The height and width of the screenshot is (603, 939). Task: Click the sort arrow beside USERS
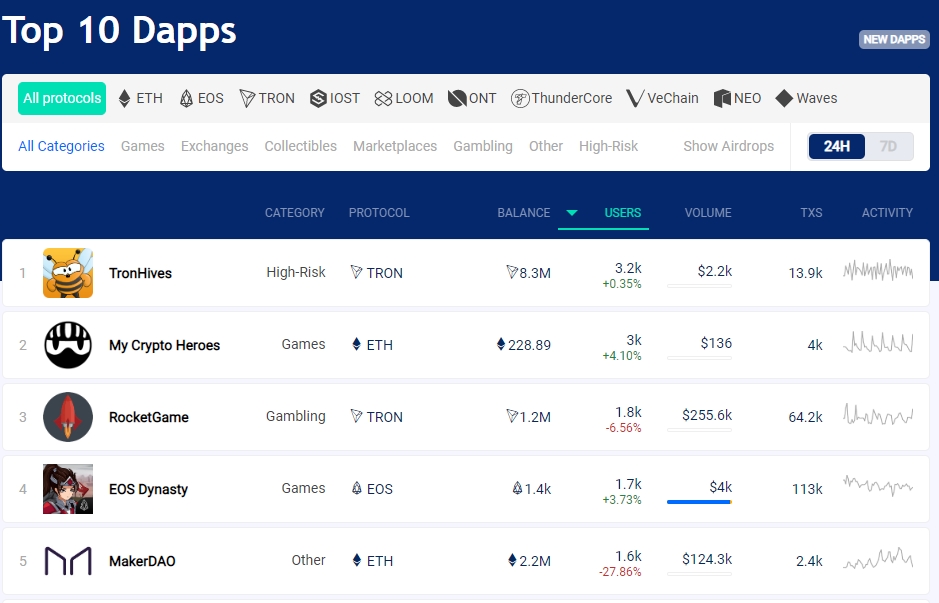tap(572, 213)
